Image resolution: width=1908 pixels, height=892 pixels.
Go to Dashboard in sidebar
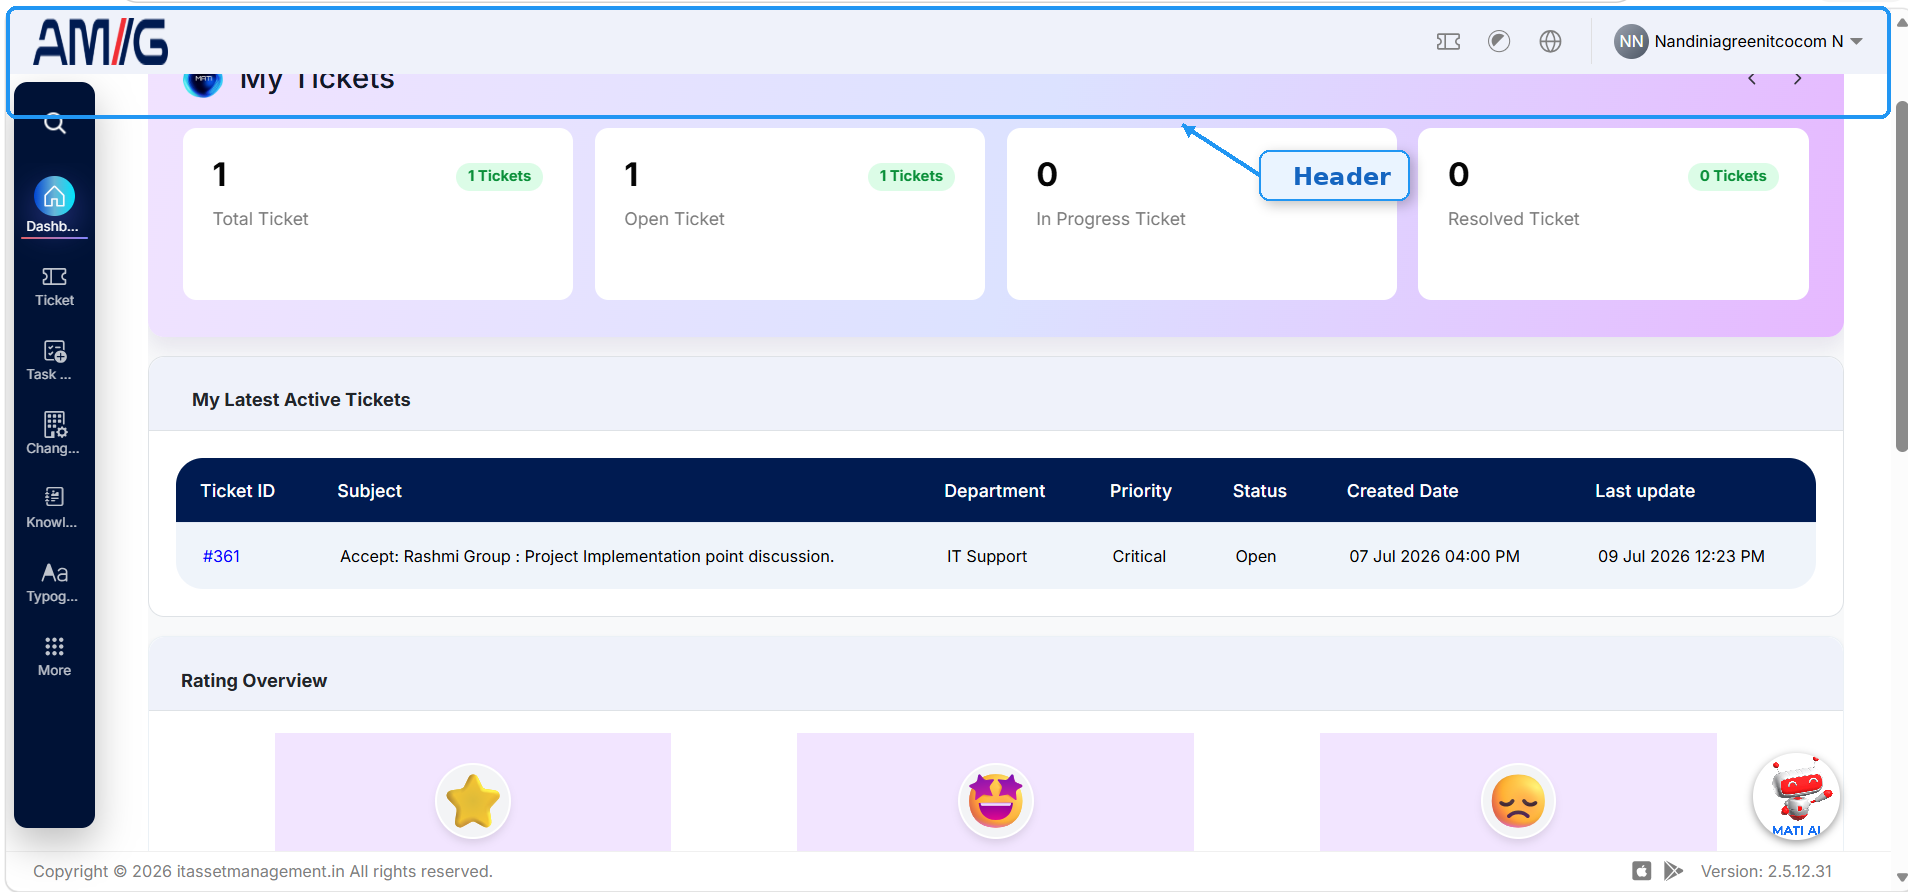pos(54,206)
